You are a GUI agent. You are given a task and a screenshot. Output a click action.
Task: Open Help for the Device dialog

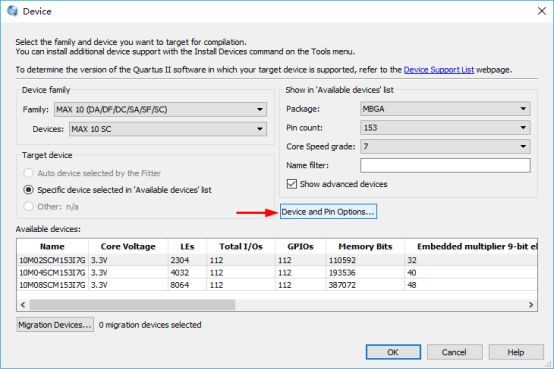tap(516, 352)
